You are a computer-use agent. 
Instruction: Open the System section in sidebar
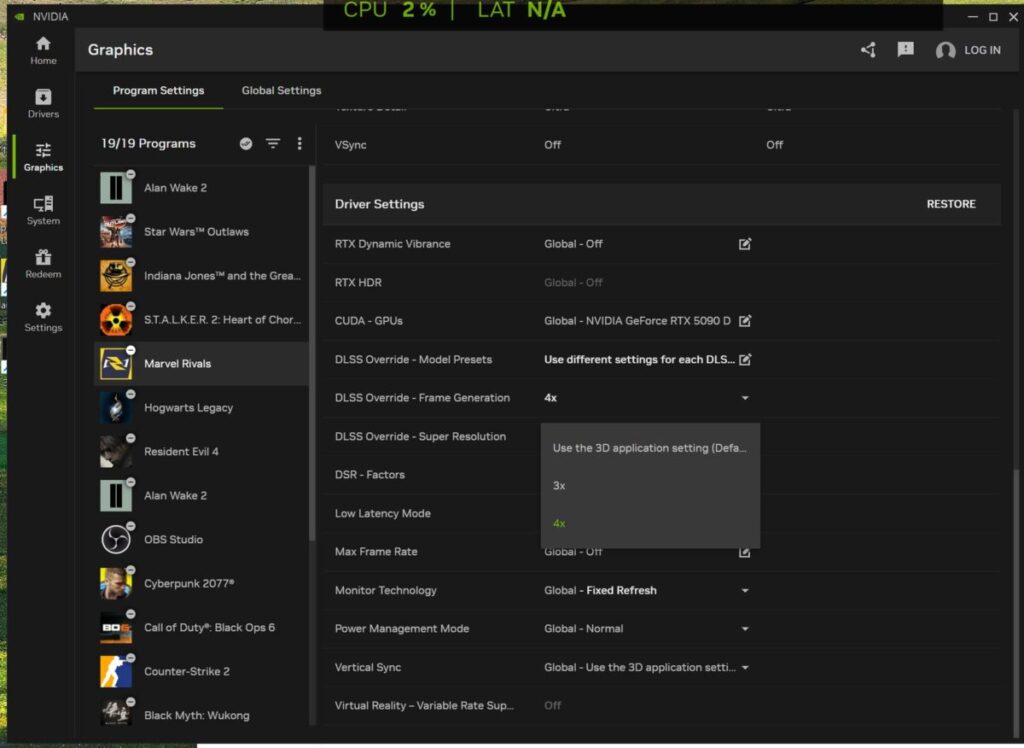pyautogui.click(x=43, y=210)
